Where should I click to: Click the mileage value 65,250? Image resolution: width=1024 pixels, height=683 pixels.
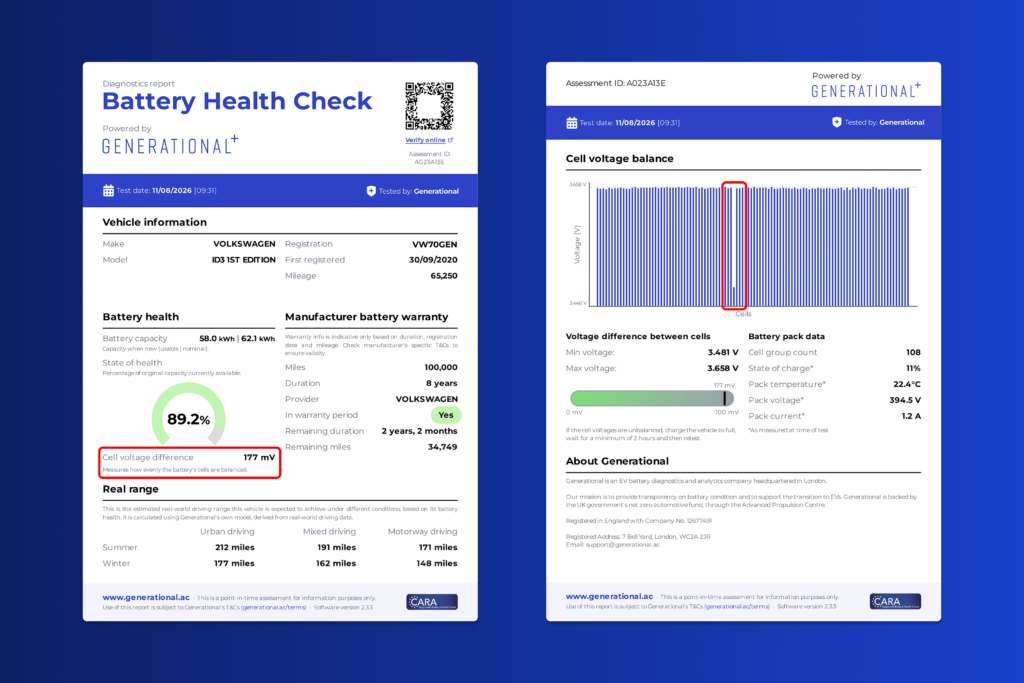(444, 276)
